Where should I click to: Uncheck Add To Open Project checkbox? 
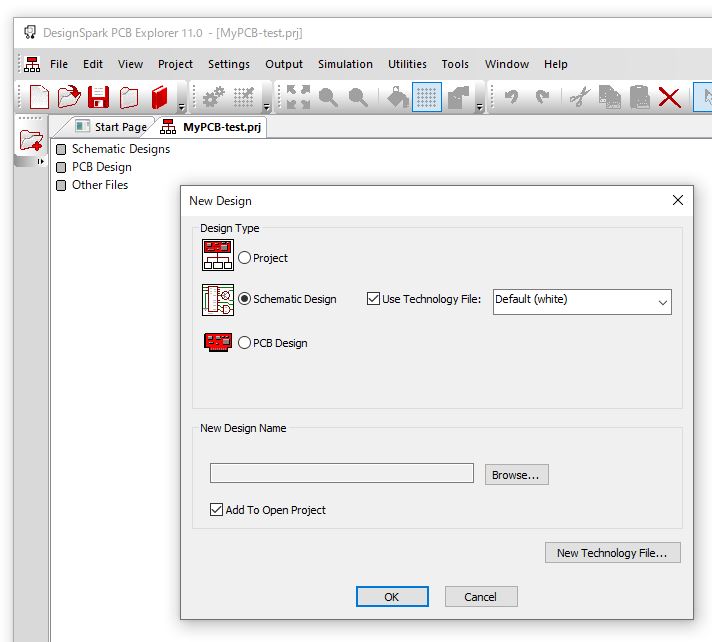(217, 510)
